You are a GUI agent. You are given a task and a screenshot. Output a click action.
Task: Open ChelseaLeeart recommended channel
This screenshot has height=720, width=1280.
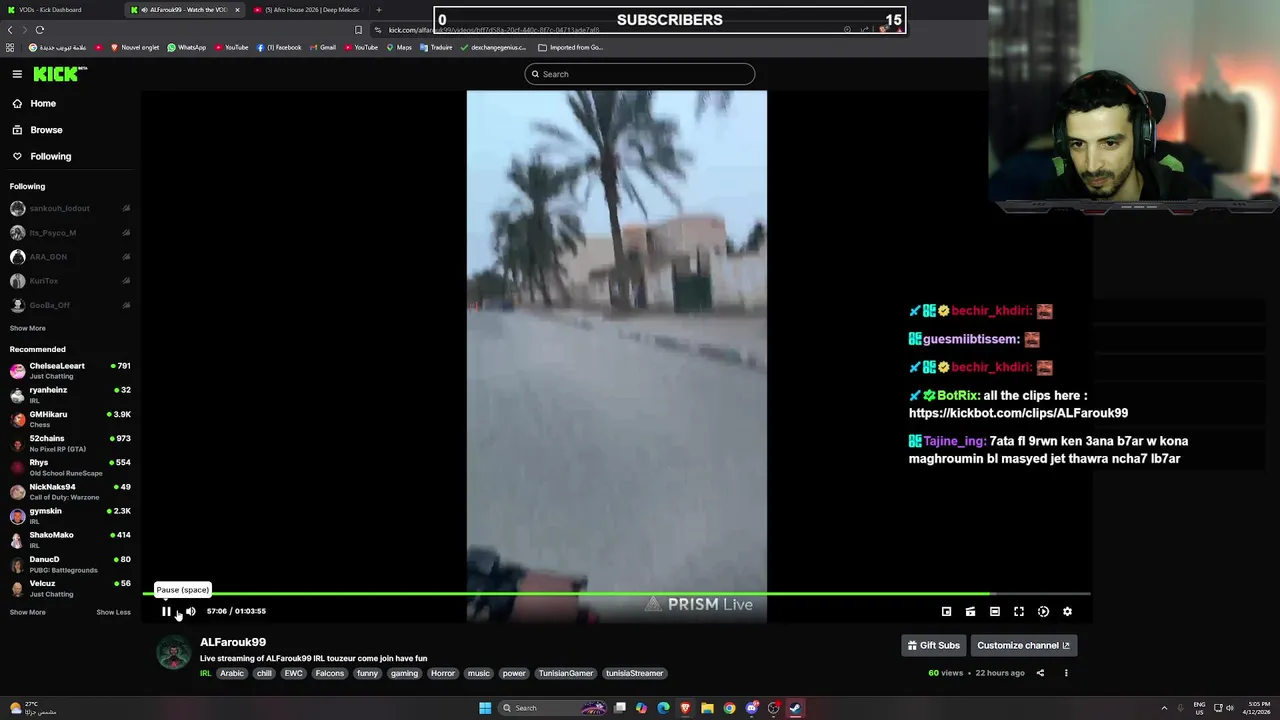pyautogui.click(x=70, y=370)
